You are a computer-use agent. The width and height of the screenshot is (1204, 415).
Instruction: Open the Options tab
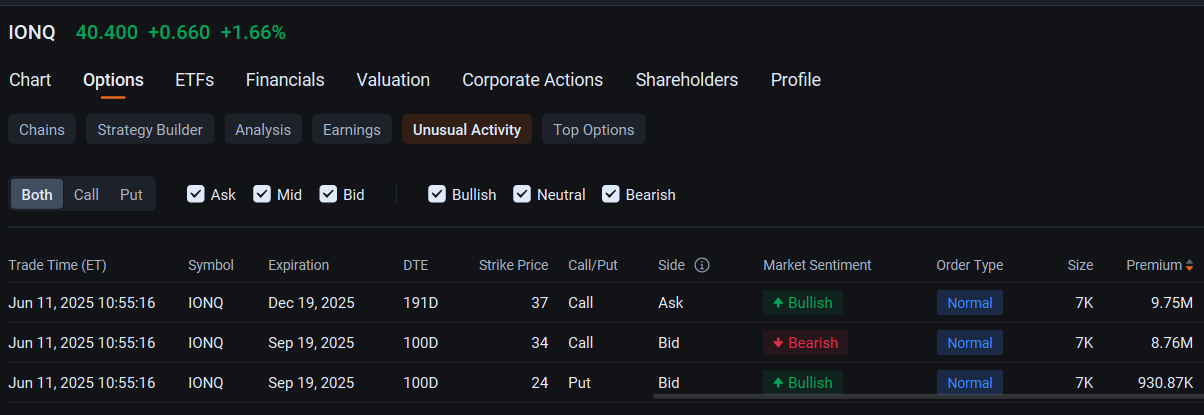pos(113,80)
